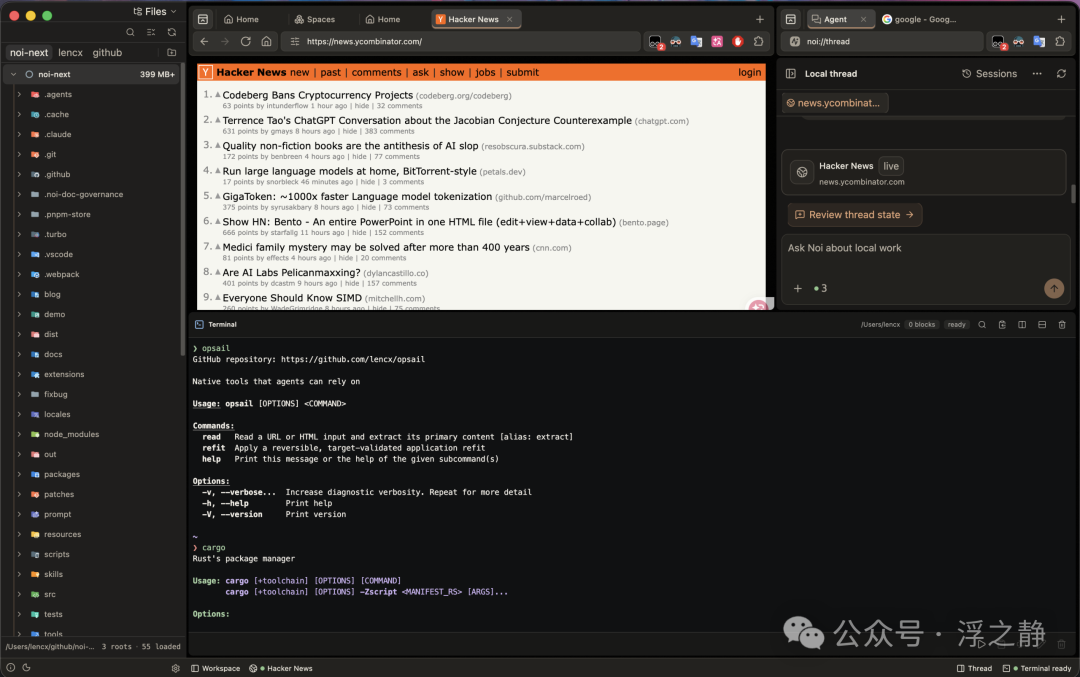Screen dimensions: 1080x677
Task: Send the message with the round arrow button
Action: (1054, 289)
